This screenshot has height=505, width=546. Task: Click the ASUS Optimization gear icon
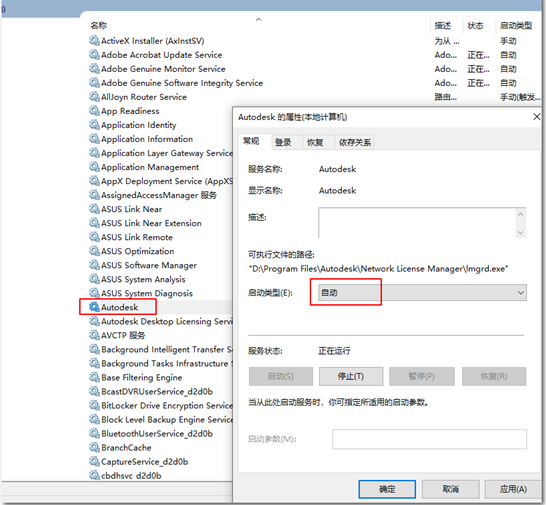(94, 251)
